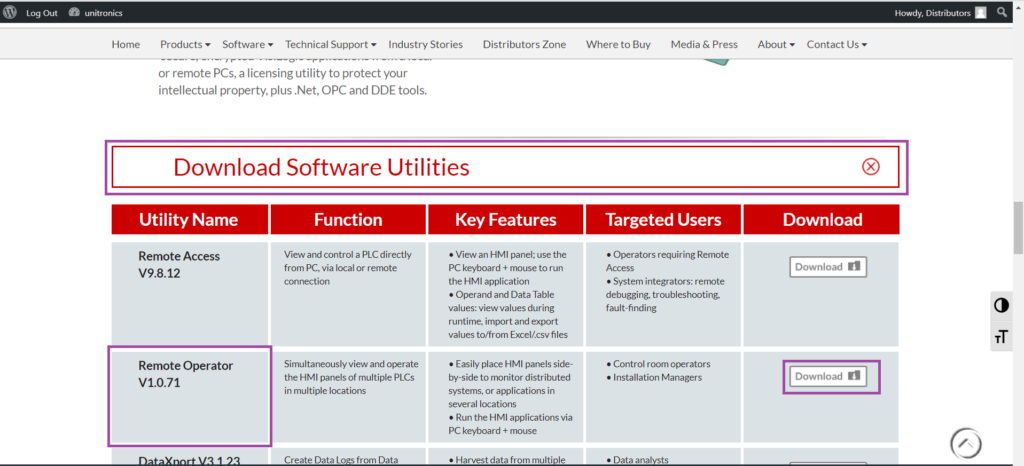Click the Function column header
This screenshot has height=466, width=1024.
click(348, 219)
